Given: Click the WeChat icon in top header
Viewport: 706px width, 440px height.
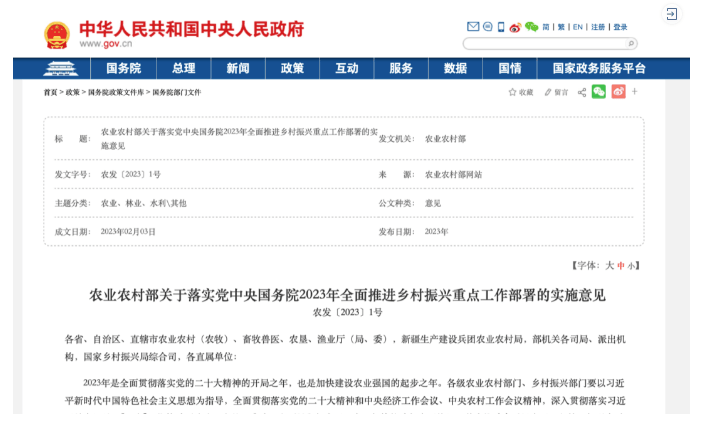Looking at the screenshot, I should 531,27.
